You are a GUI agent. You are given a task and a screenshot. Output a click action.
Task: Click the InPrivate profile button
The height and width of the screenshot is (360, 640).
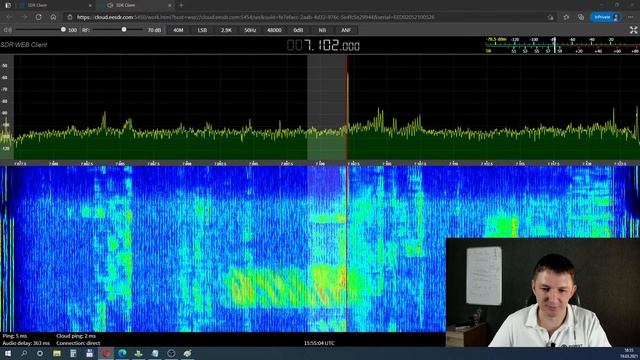606,17
